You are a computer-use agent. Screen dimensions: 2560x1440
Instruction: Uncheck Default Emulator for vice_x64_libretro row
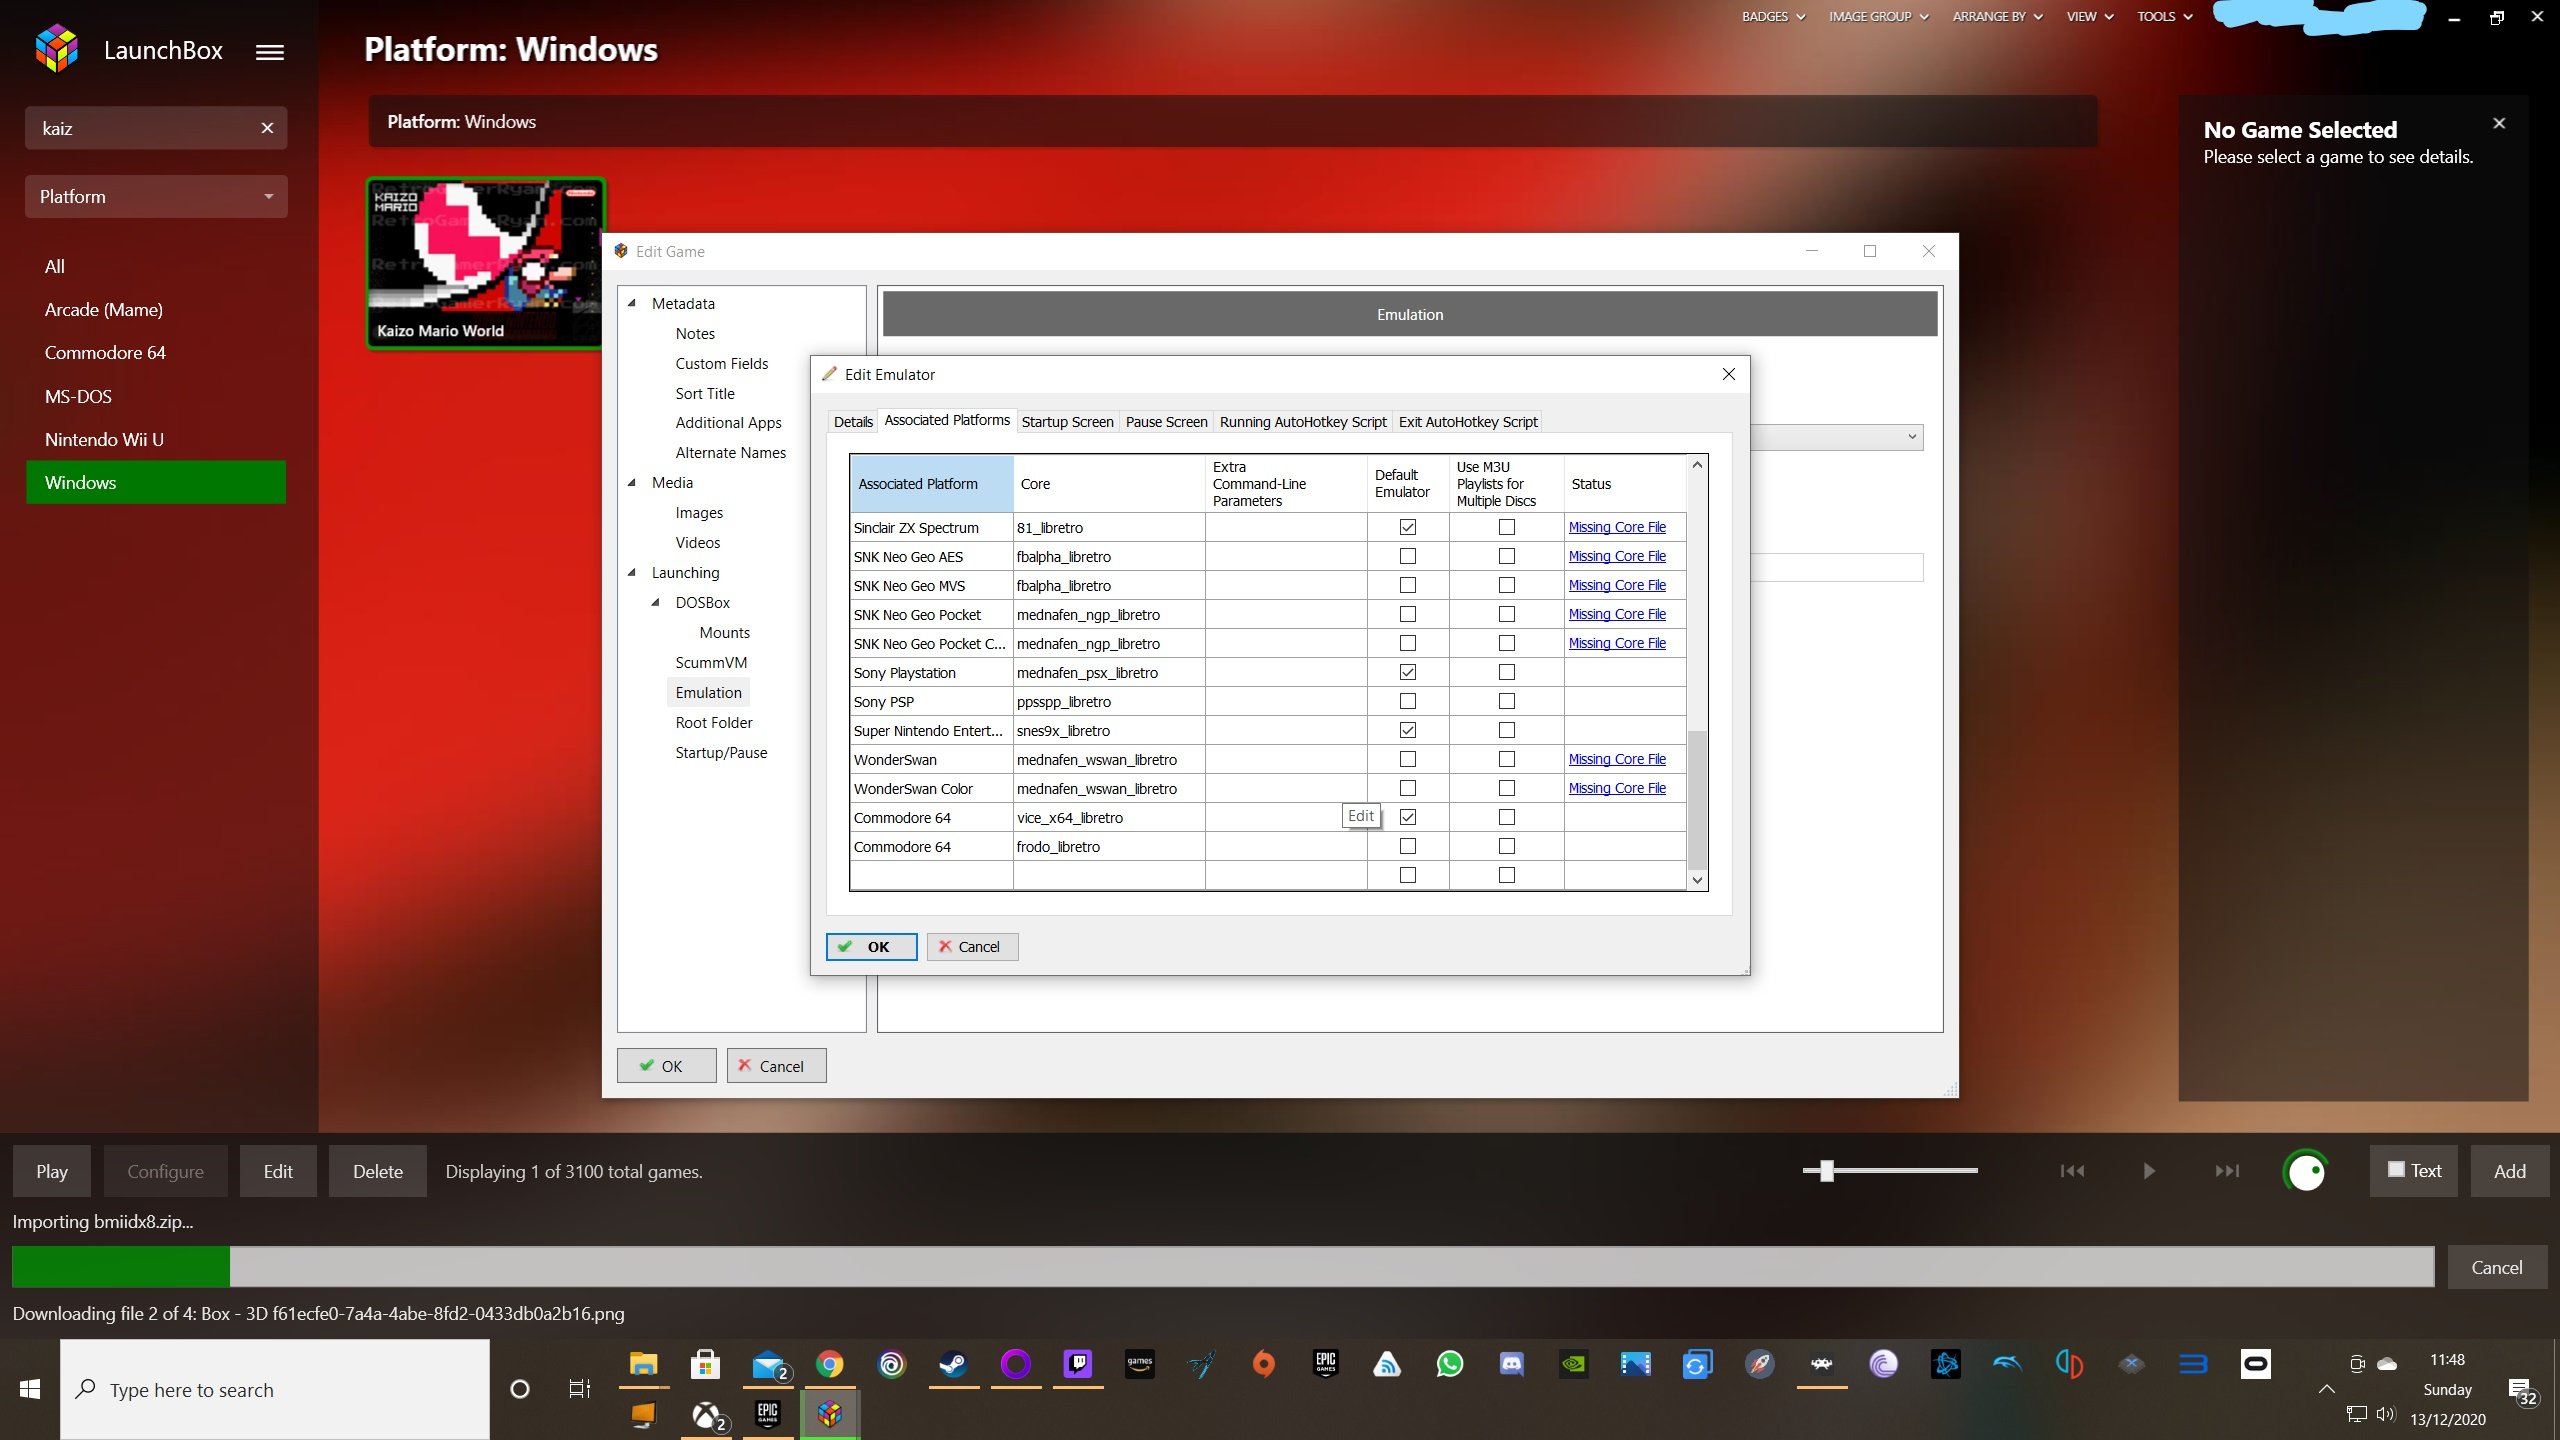[x=1408, y=817]
